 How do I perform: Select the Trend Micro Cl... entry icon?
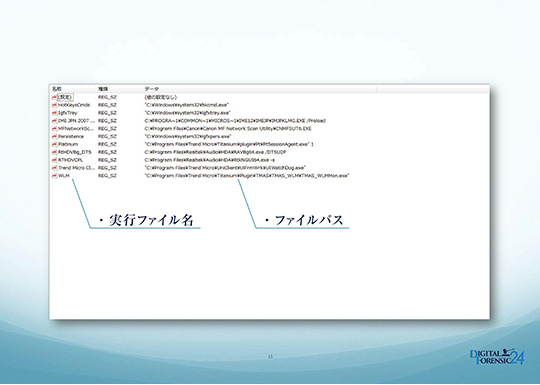54,168
